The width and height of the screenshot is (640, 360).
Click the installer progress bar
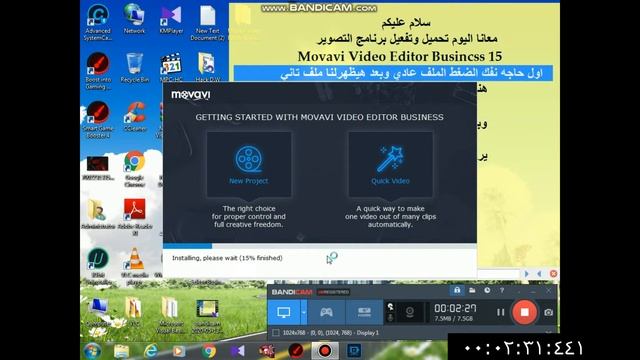tap(320, 246)
